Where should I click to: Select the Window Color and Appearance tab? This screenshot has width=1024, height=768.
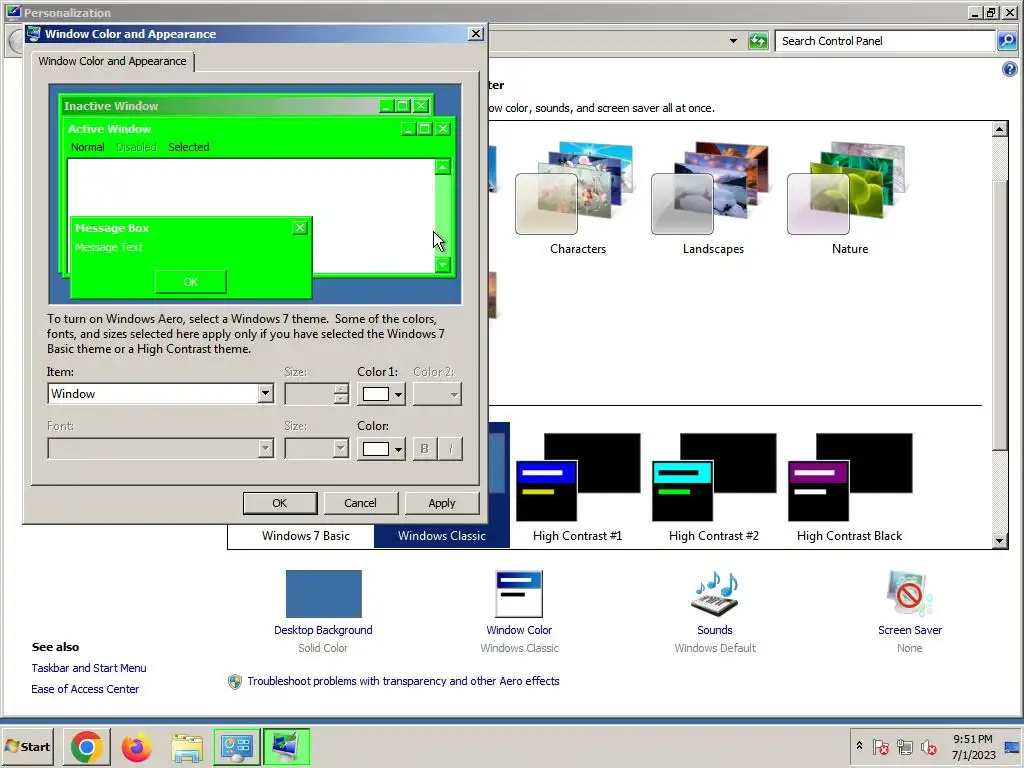(112, 61)
